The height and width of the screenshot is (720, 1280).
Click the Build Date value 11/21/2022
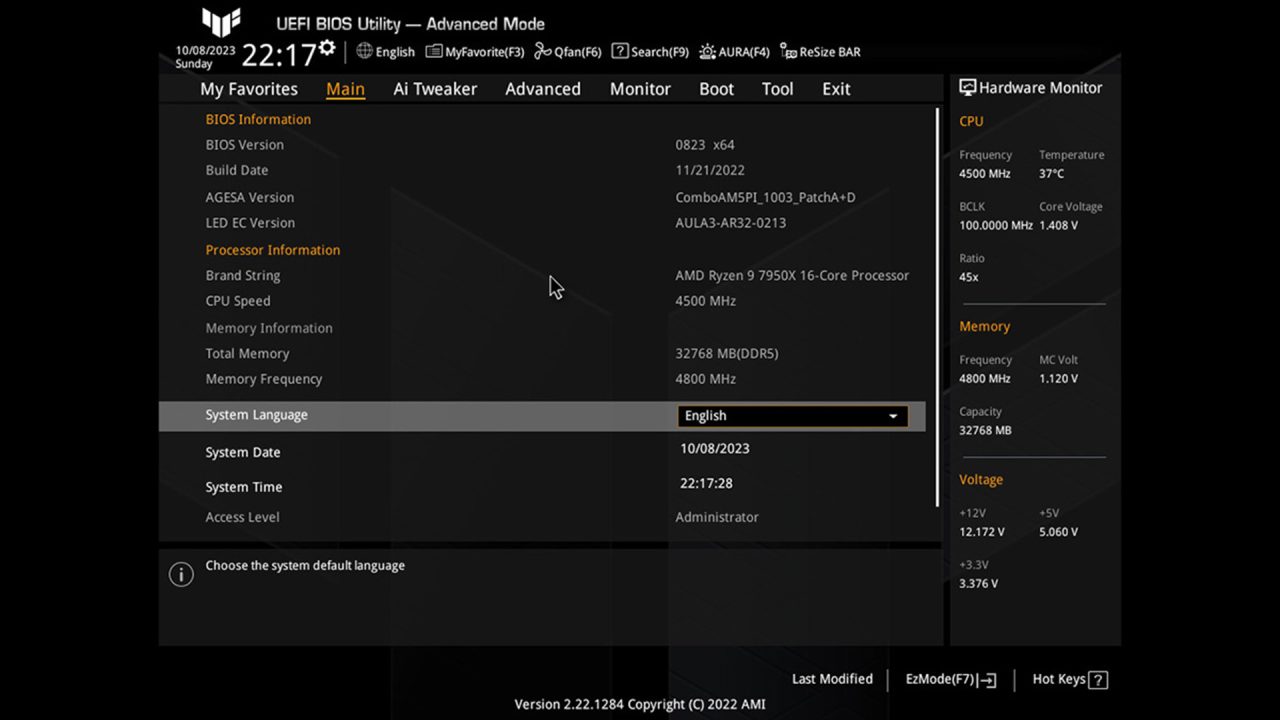710,171
